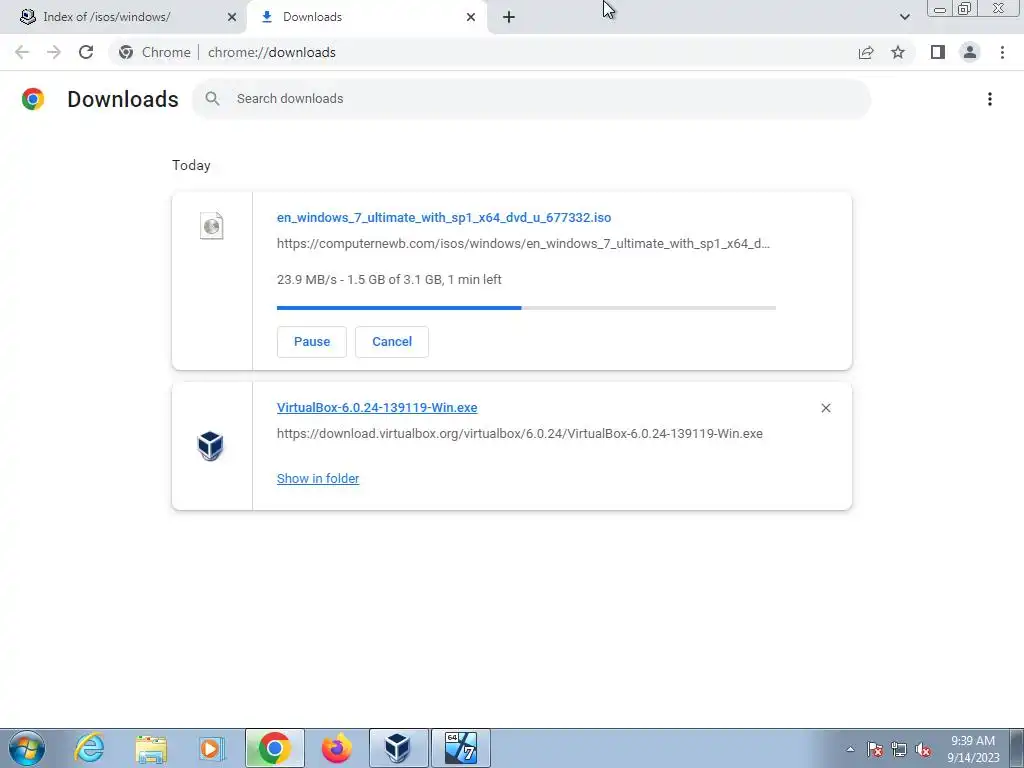This screenshot has height=768, width=1024.
Task: Click the computernewb.com source URL
Action: point(523,244)
